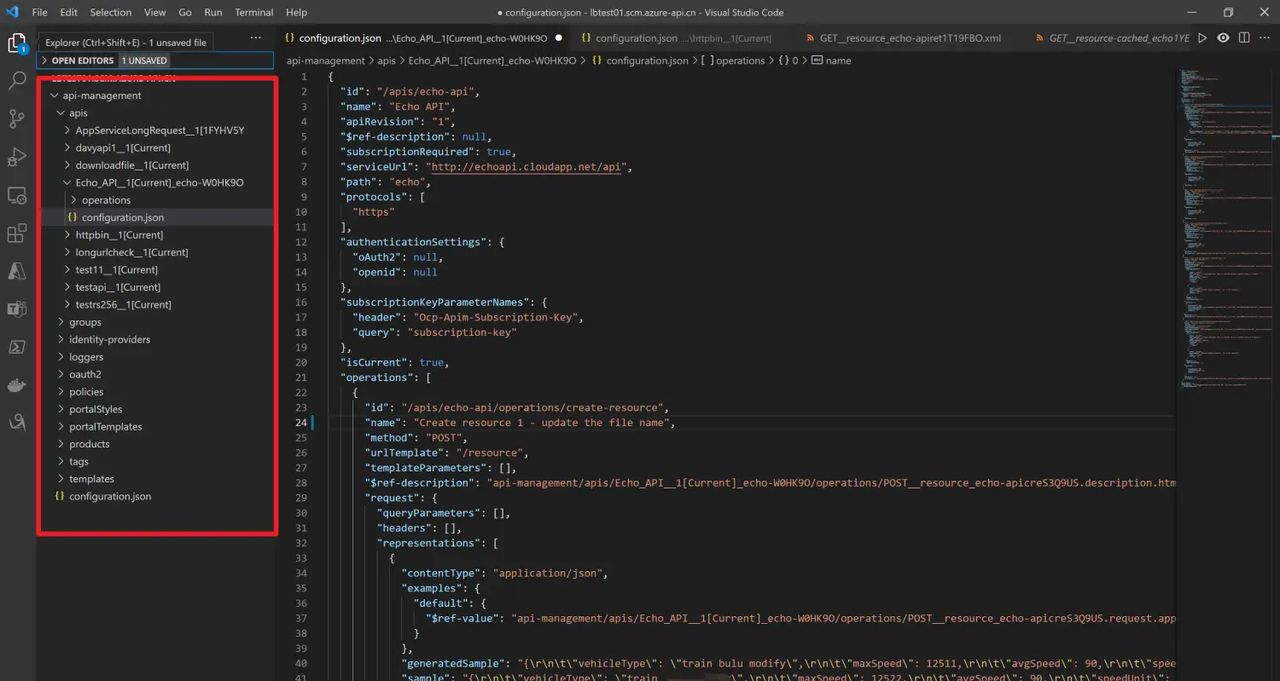Open the Run and Debug view
This screenshot has width=1280, height=681.
[x=17, y=157]
